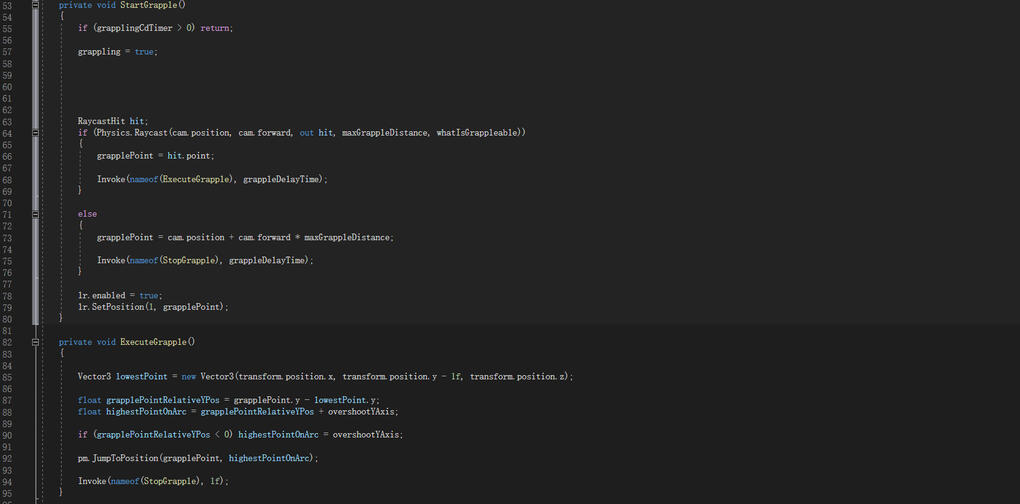
Task: Click 'lr.enabled' on line 78
Action: click(103, 296)
